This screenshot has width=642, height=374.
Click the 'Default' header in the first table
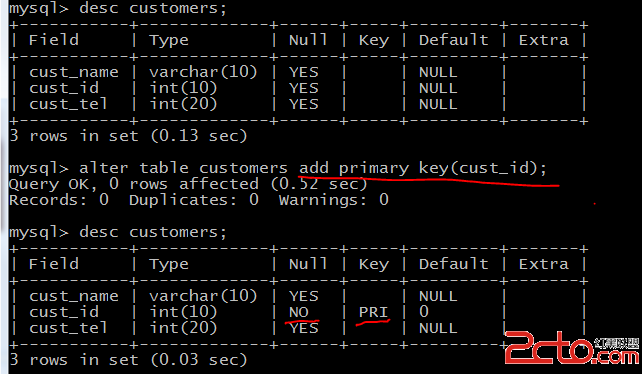click(x=454, y=40)
